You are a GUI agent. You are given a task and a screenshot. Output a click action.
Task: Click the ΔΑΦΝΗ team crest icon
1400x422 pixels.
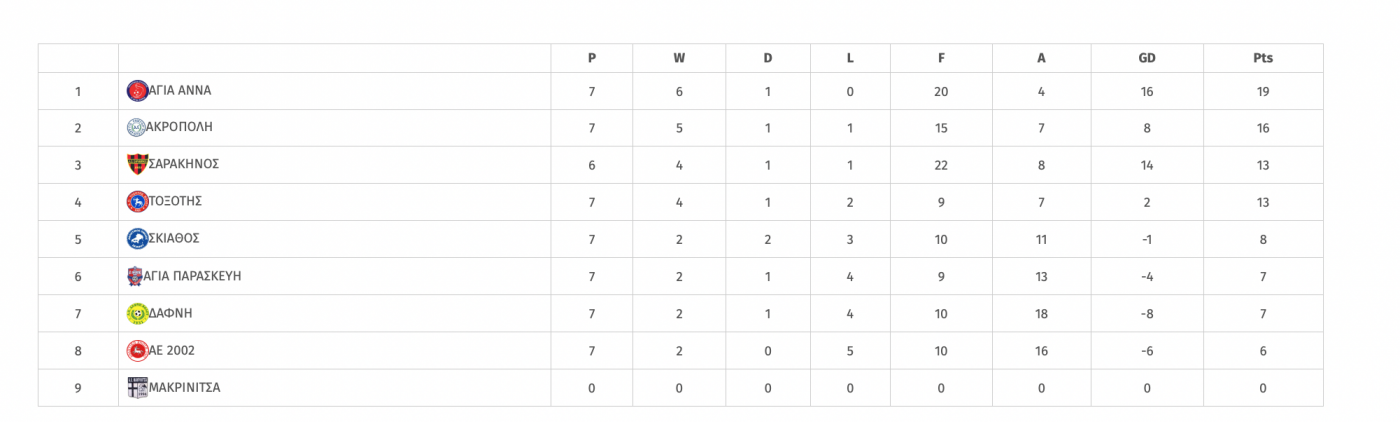pos(137,314)
